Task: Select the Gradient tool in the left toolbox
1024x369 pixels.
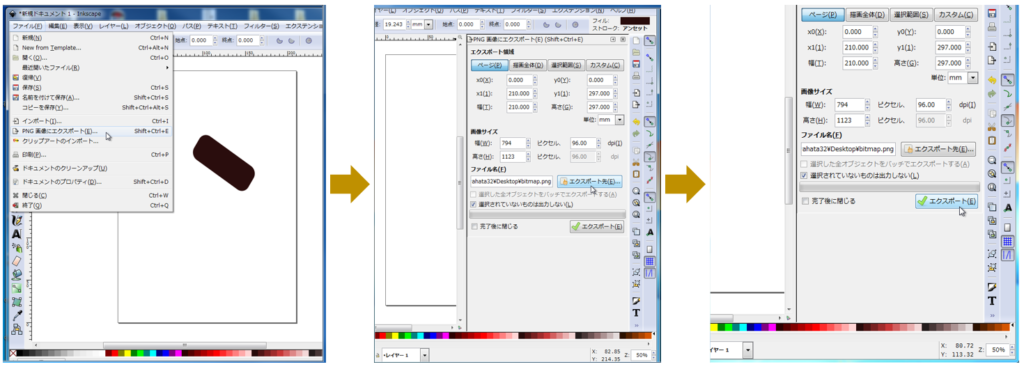Action: pos(17,288)
